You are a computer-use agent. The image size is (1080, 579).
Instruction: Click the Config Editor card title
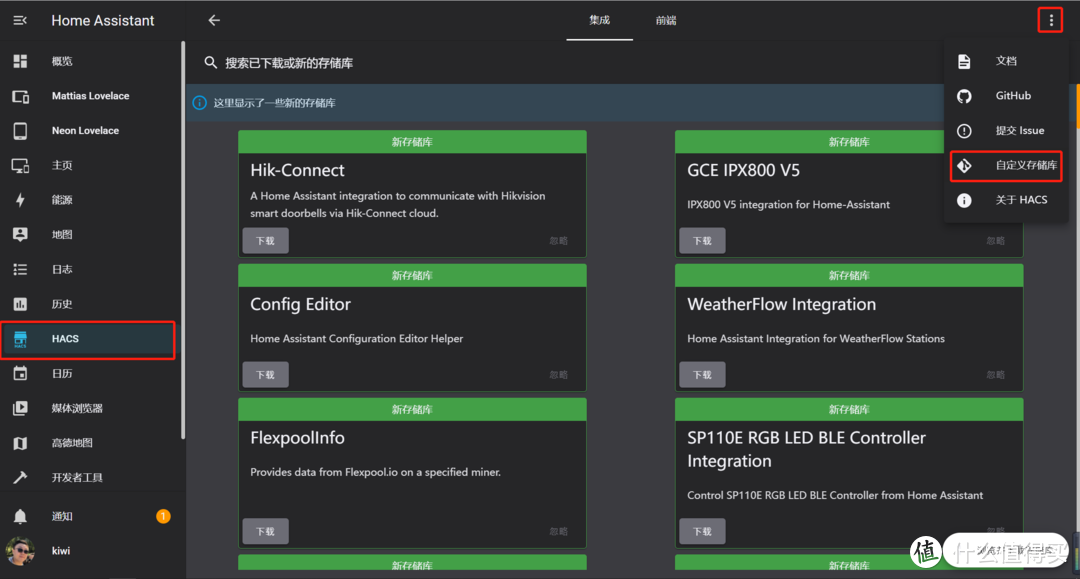(x=300, y=304)
